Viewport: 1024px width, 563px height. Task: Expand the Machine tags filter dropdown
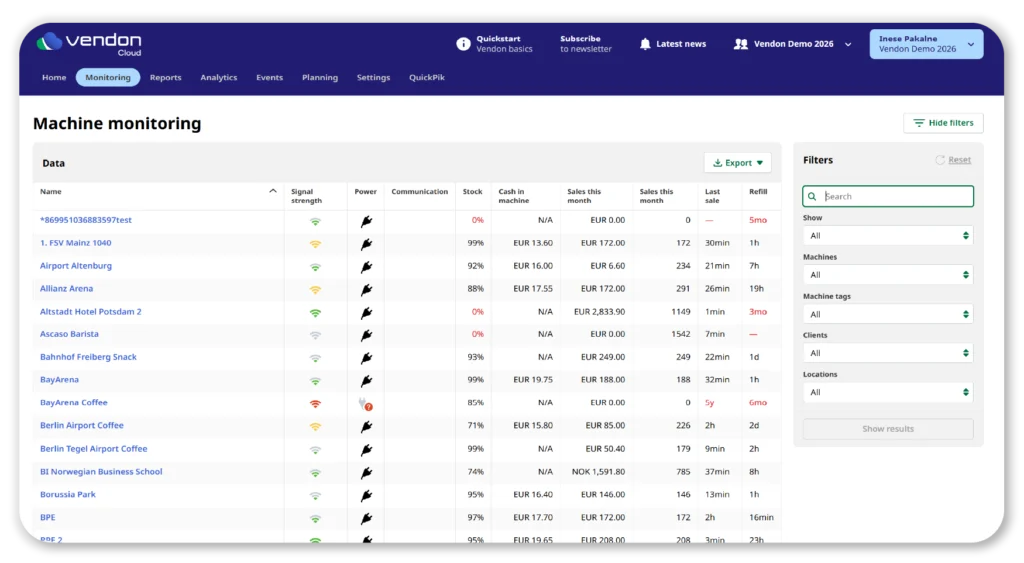tap(887, 314)
